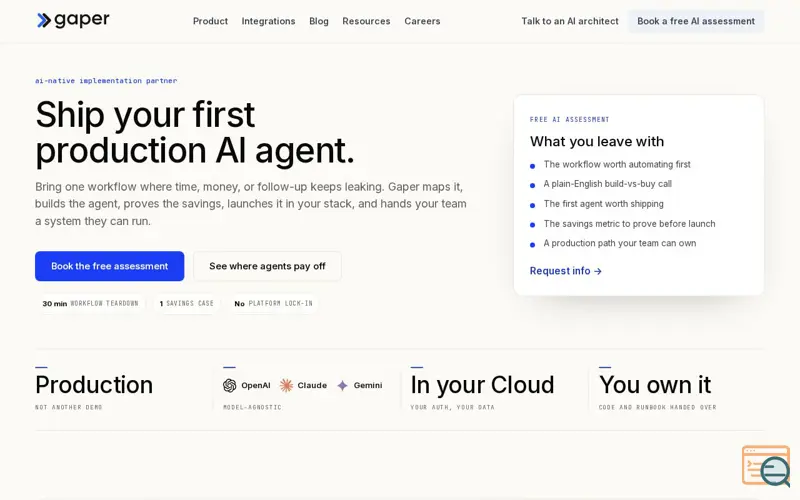The height and width of the screenshot is (500, 800).
Task: Click the Gaper logo
Action: [73, 20]
